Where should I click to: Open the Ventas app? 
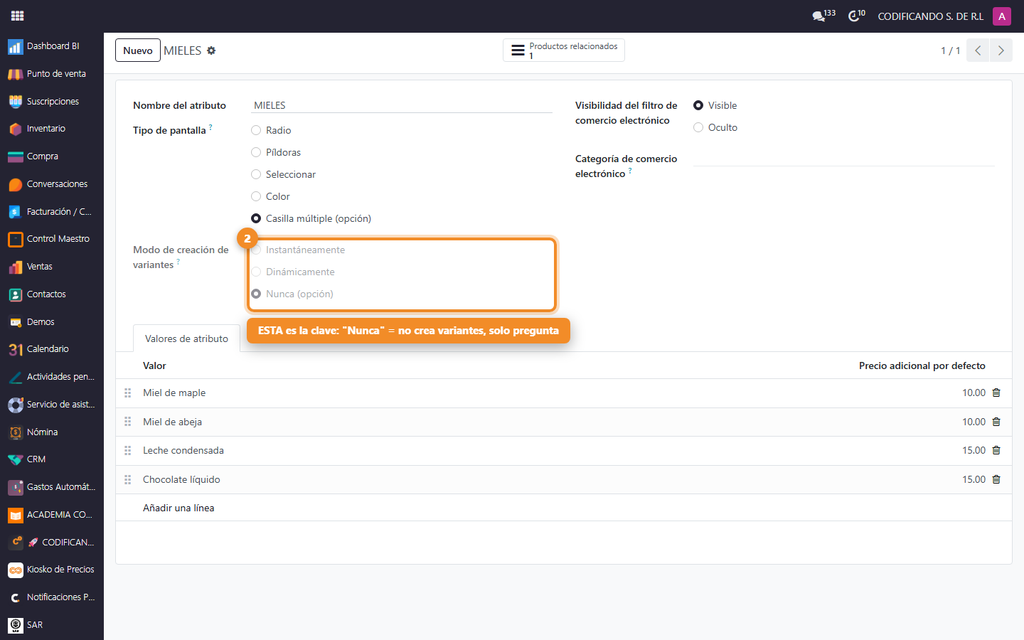click(52, 266)
